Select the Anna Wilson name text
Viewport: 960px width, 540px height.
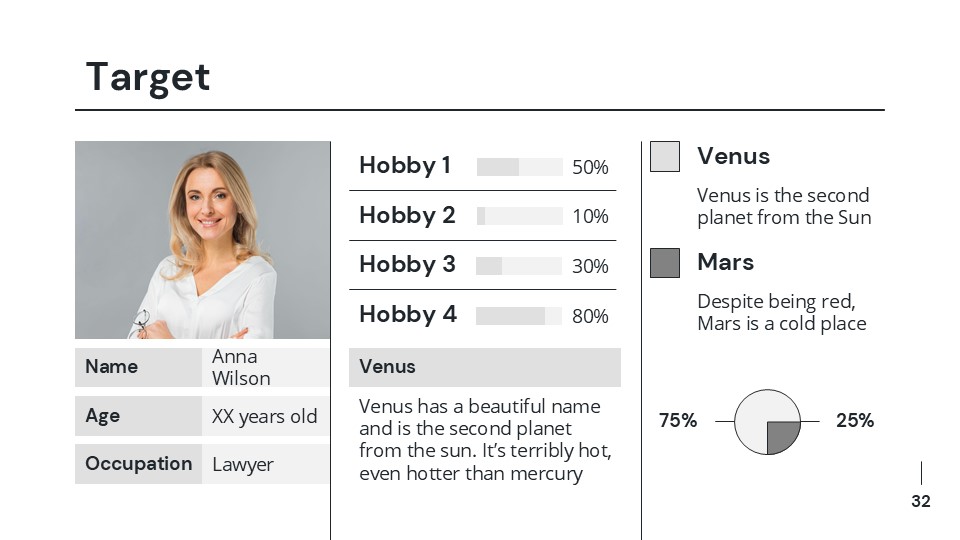pyautogui.click(x=241, y=367)
